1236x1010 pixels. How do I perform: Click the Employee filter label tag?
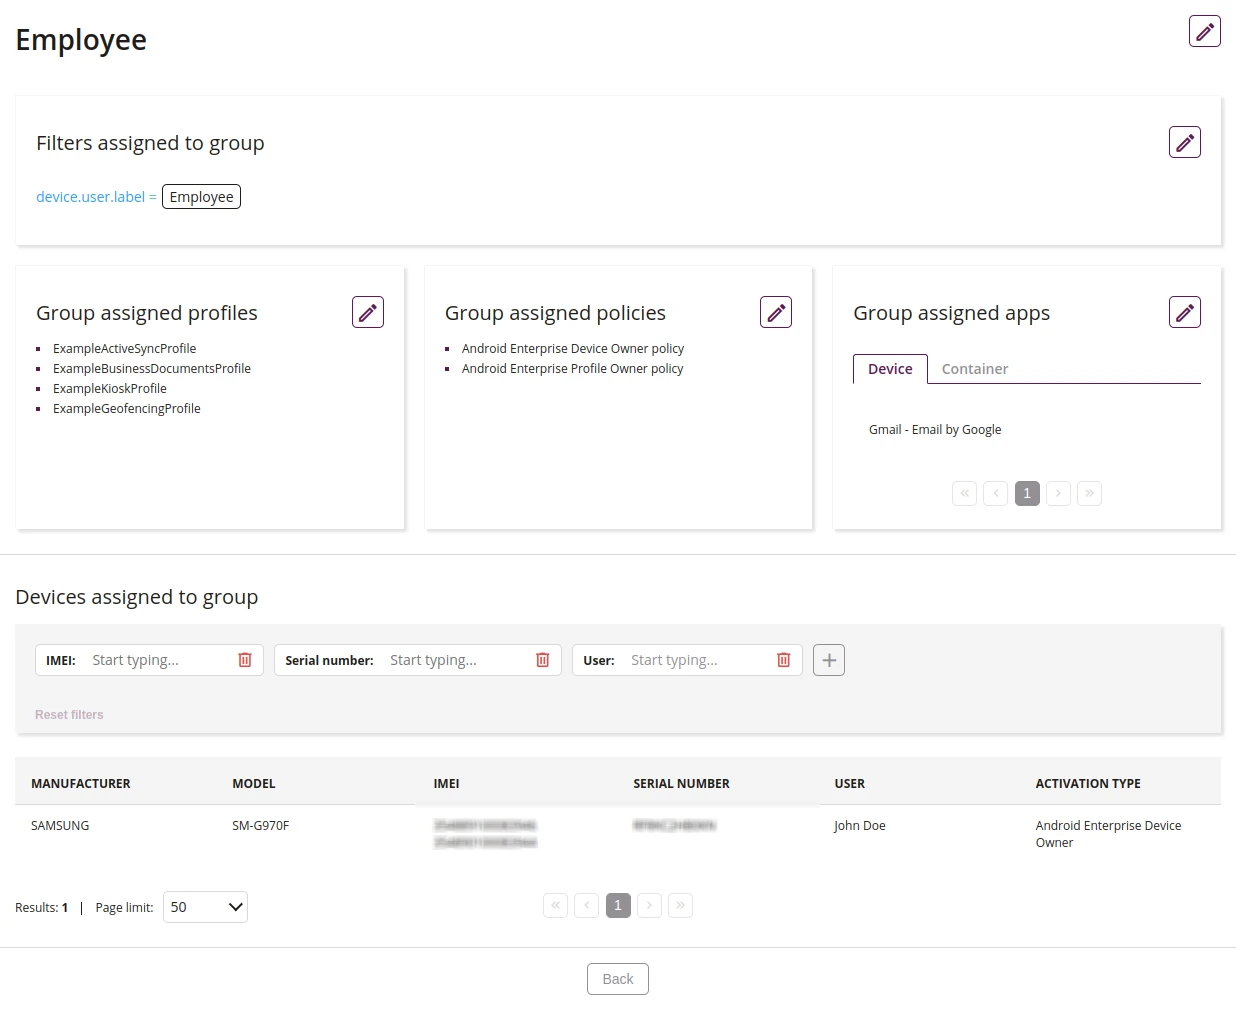(x=201, y=197)
